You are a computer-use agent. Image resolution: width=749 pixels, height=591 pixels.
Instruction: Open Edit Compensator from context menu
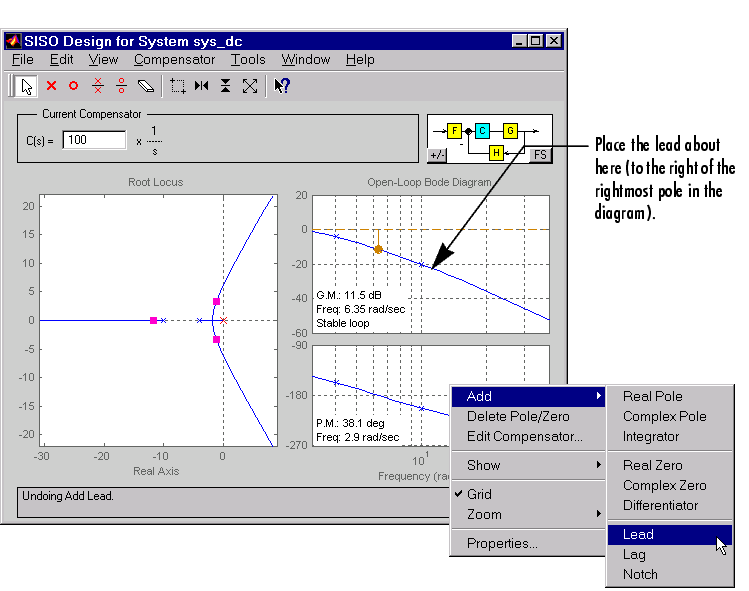tap(524, 436)
